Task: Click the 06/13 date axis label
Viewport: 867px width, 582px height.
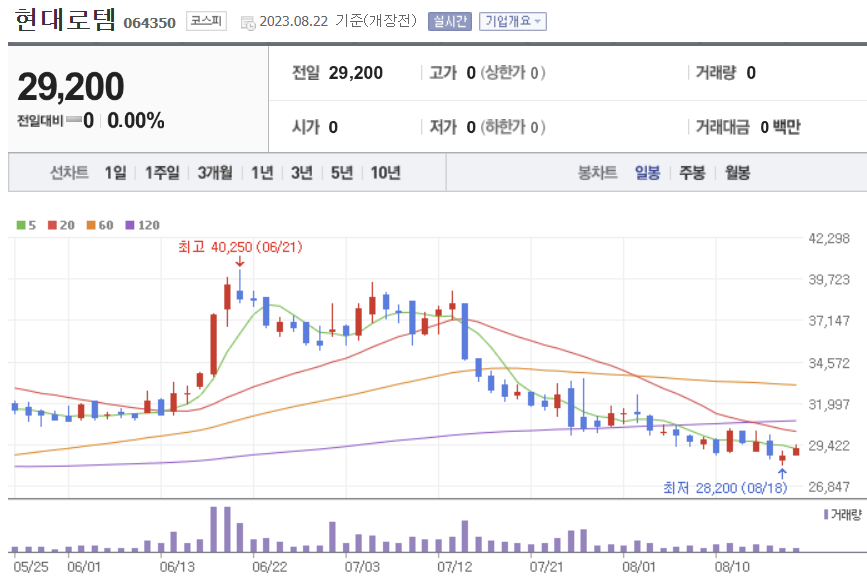Action: (x=177, y=567)
